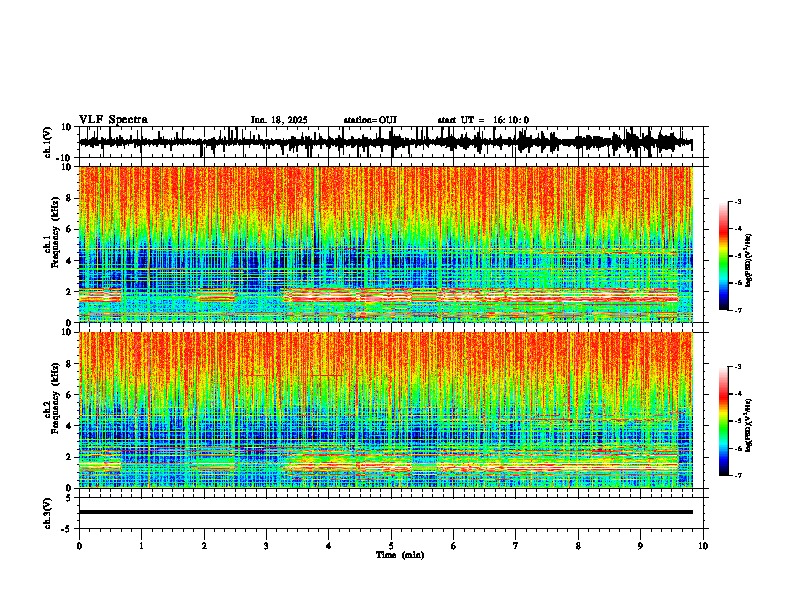Click time axis tick label "0"
The height and width of the screenshot is (612, 792).
click(79, 546)
